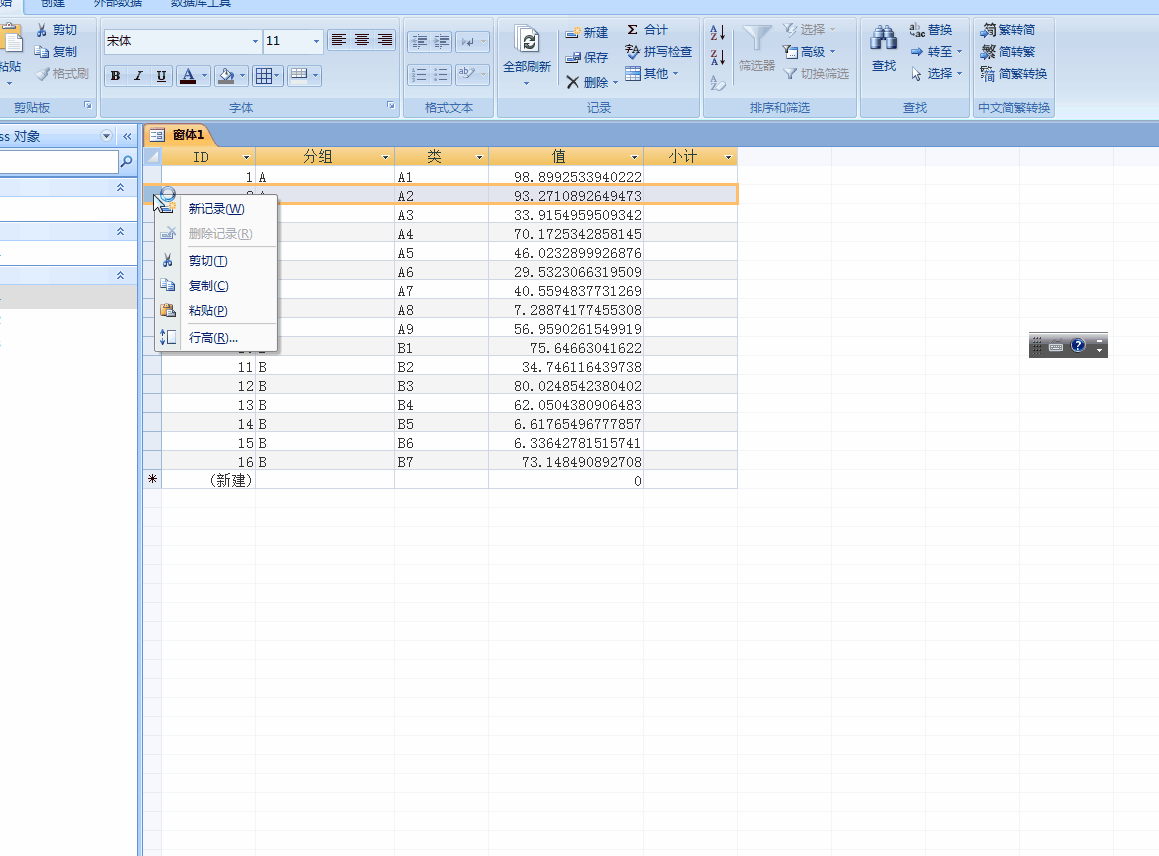Click New record (新建) button

click(x=587, y=33)
